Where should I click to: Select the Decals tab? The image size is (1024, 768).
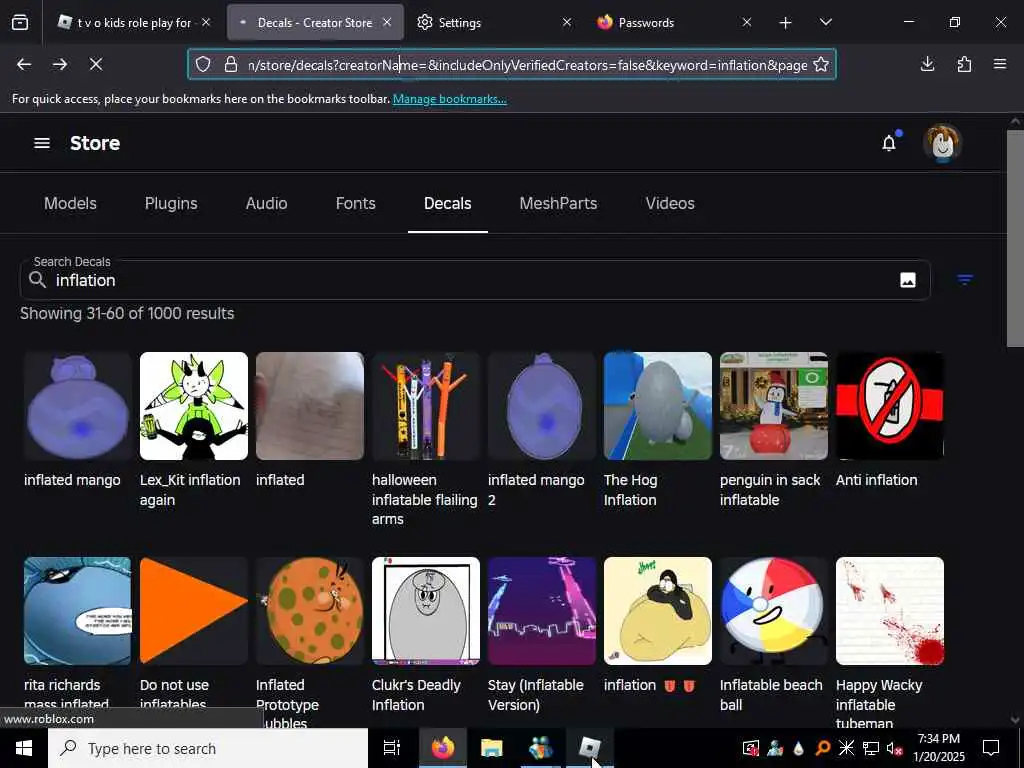click(x=447, y=203)
